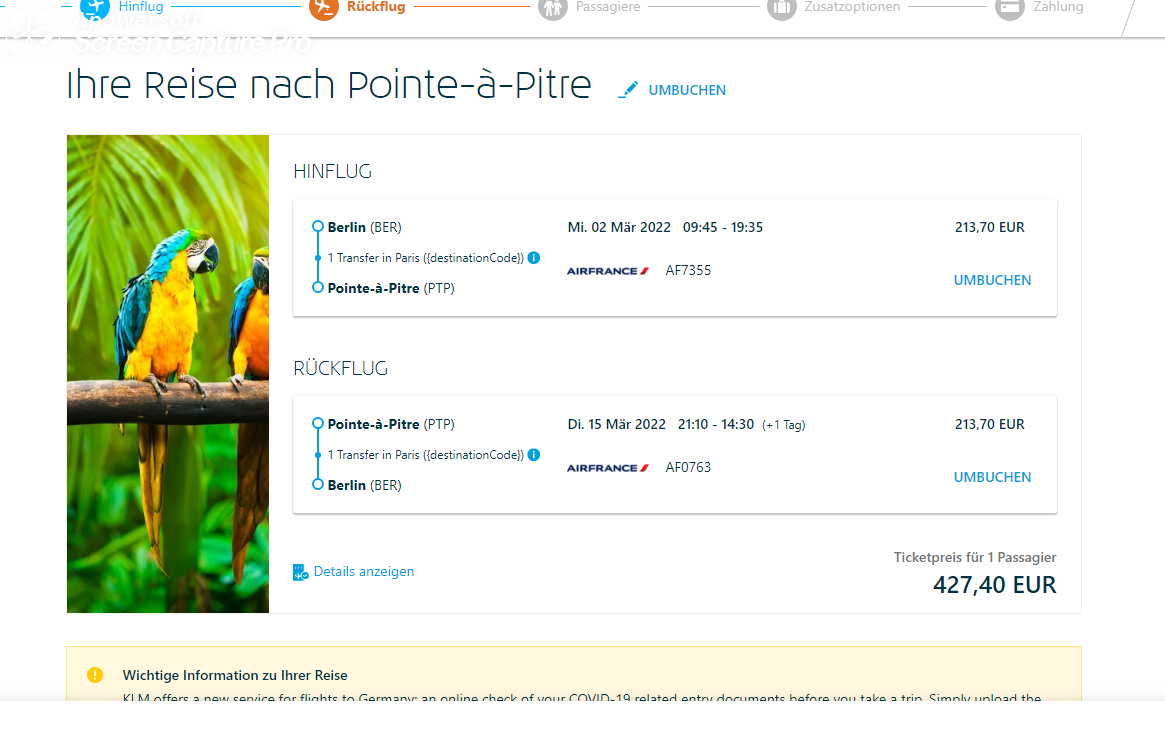1165x737 pixels.
Task: Click the Wichtige Information zu Ihrer Reise heading
Action: pyautogui.click(x=235, y=675)
